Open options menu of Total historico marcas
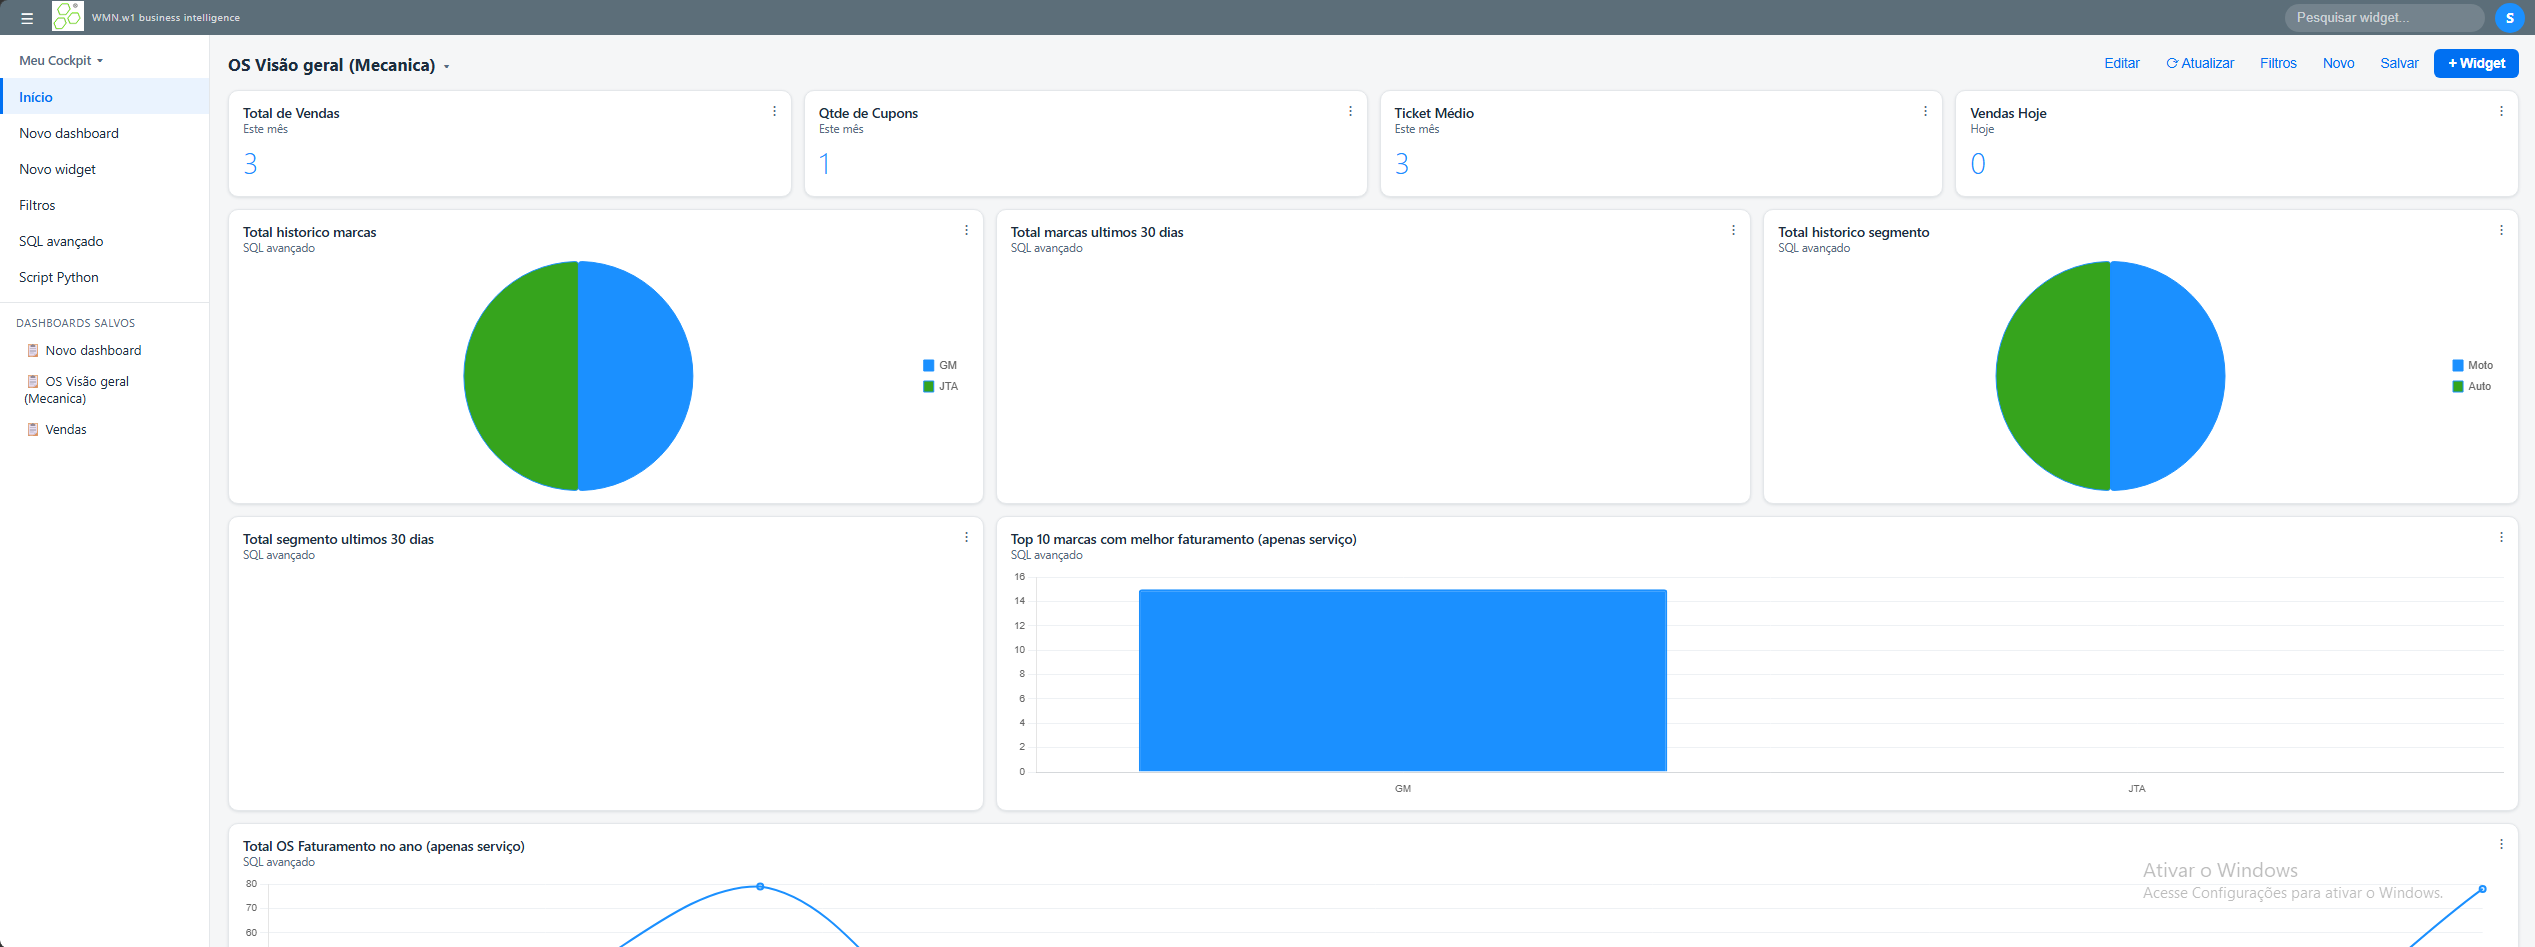2535x947 pixels. [x=966, y=230]
